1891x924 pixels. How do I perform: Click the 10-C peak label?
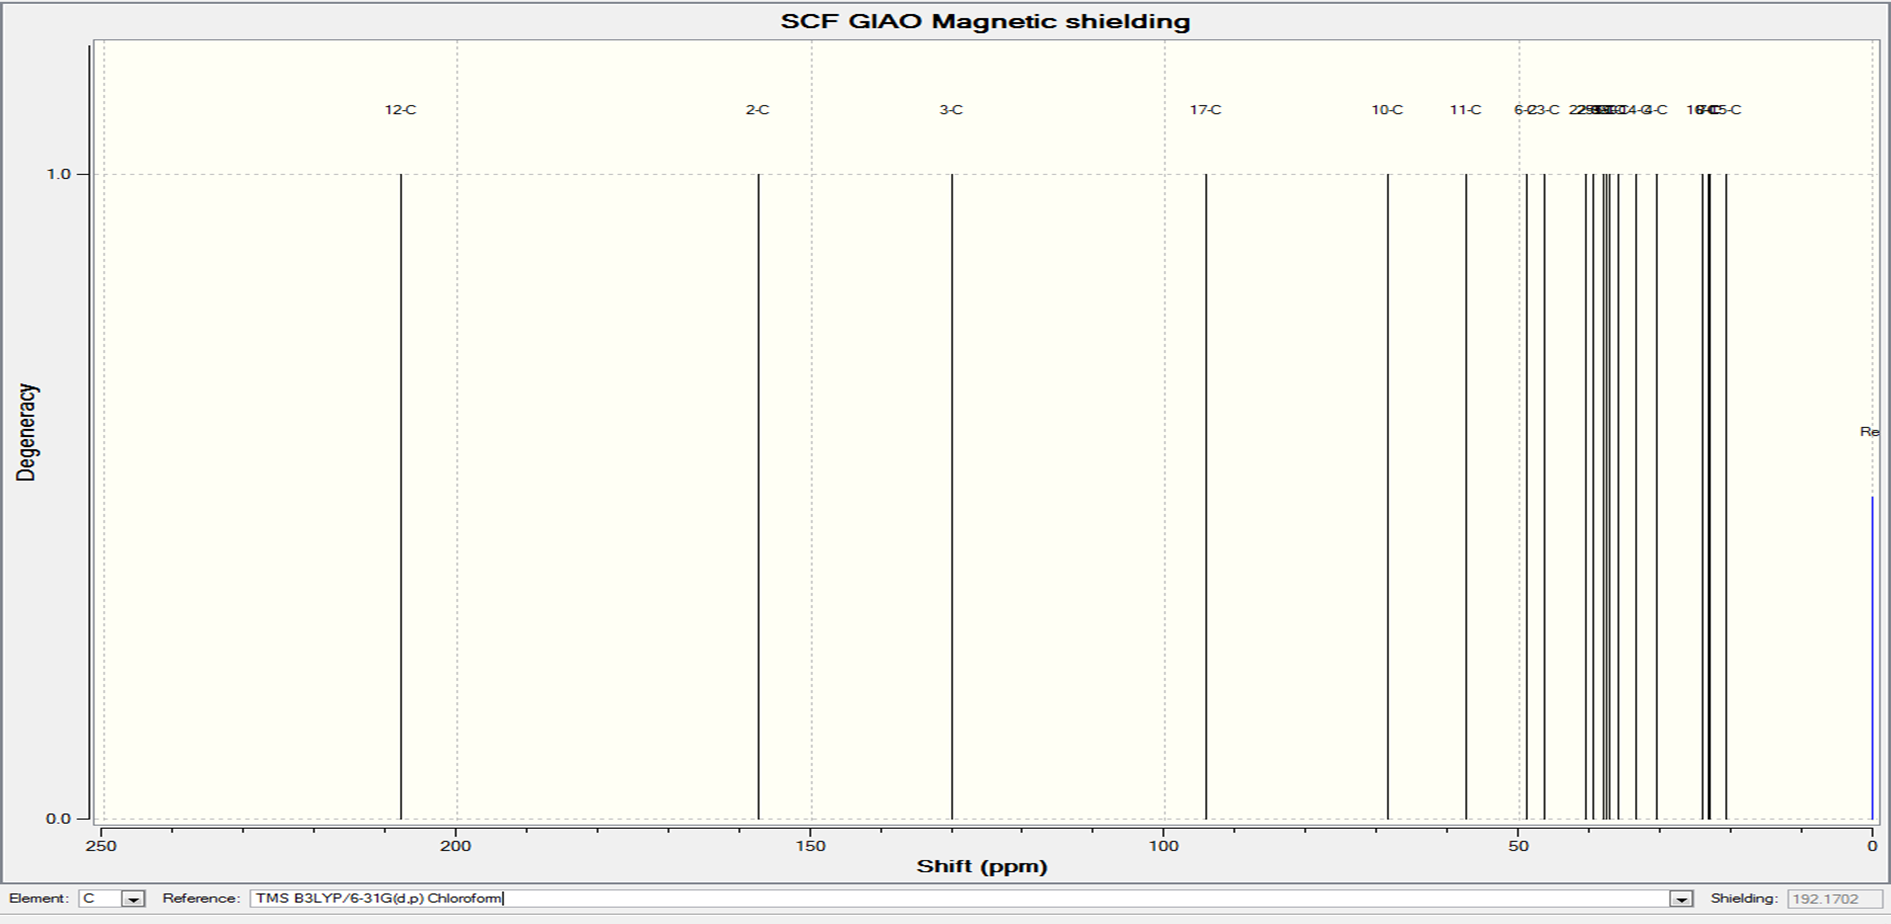1387,110
